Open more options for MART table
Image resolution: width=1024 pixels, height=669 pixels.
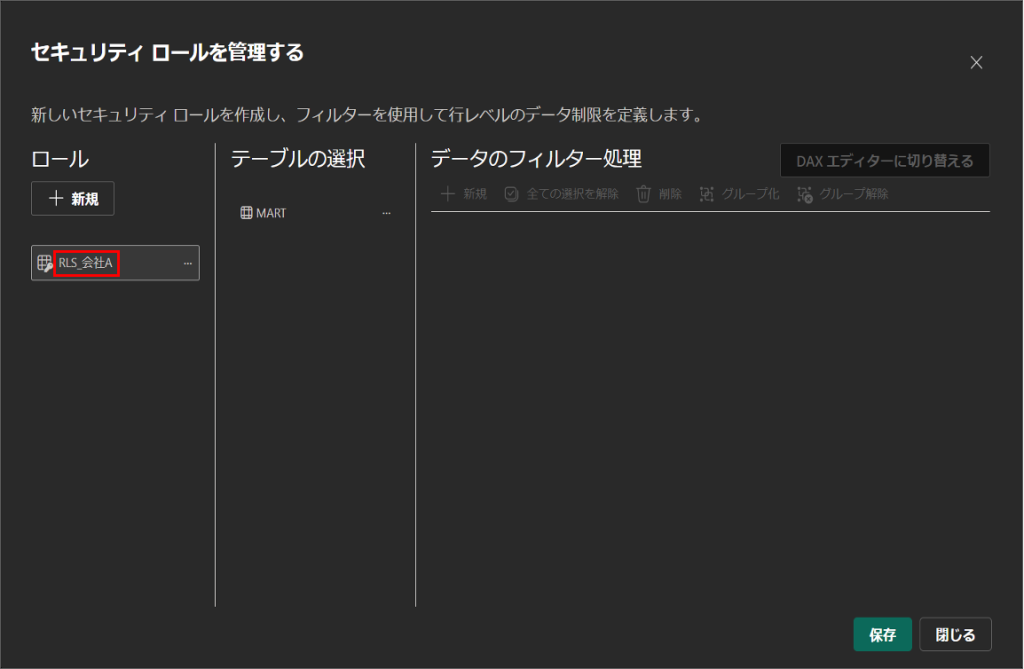[x=386, y=213]
